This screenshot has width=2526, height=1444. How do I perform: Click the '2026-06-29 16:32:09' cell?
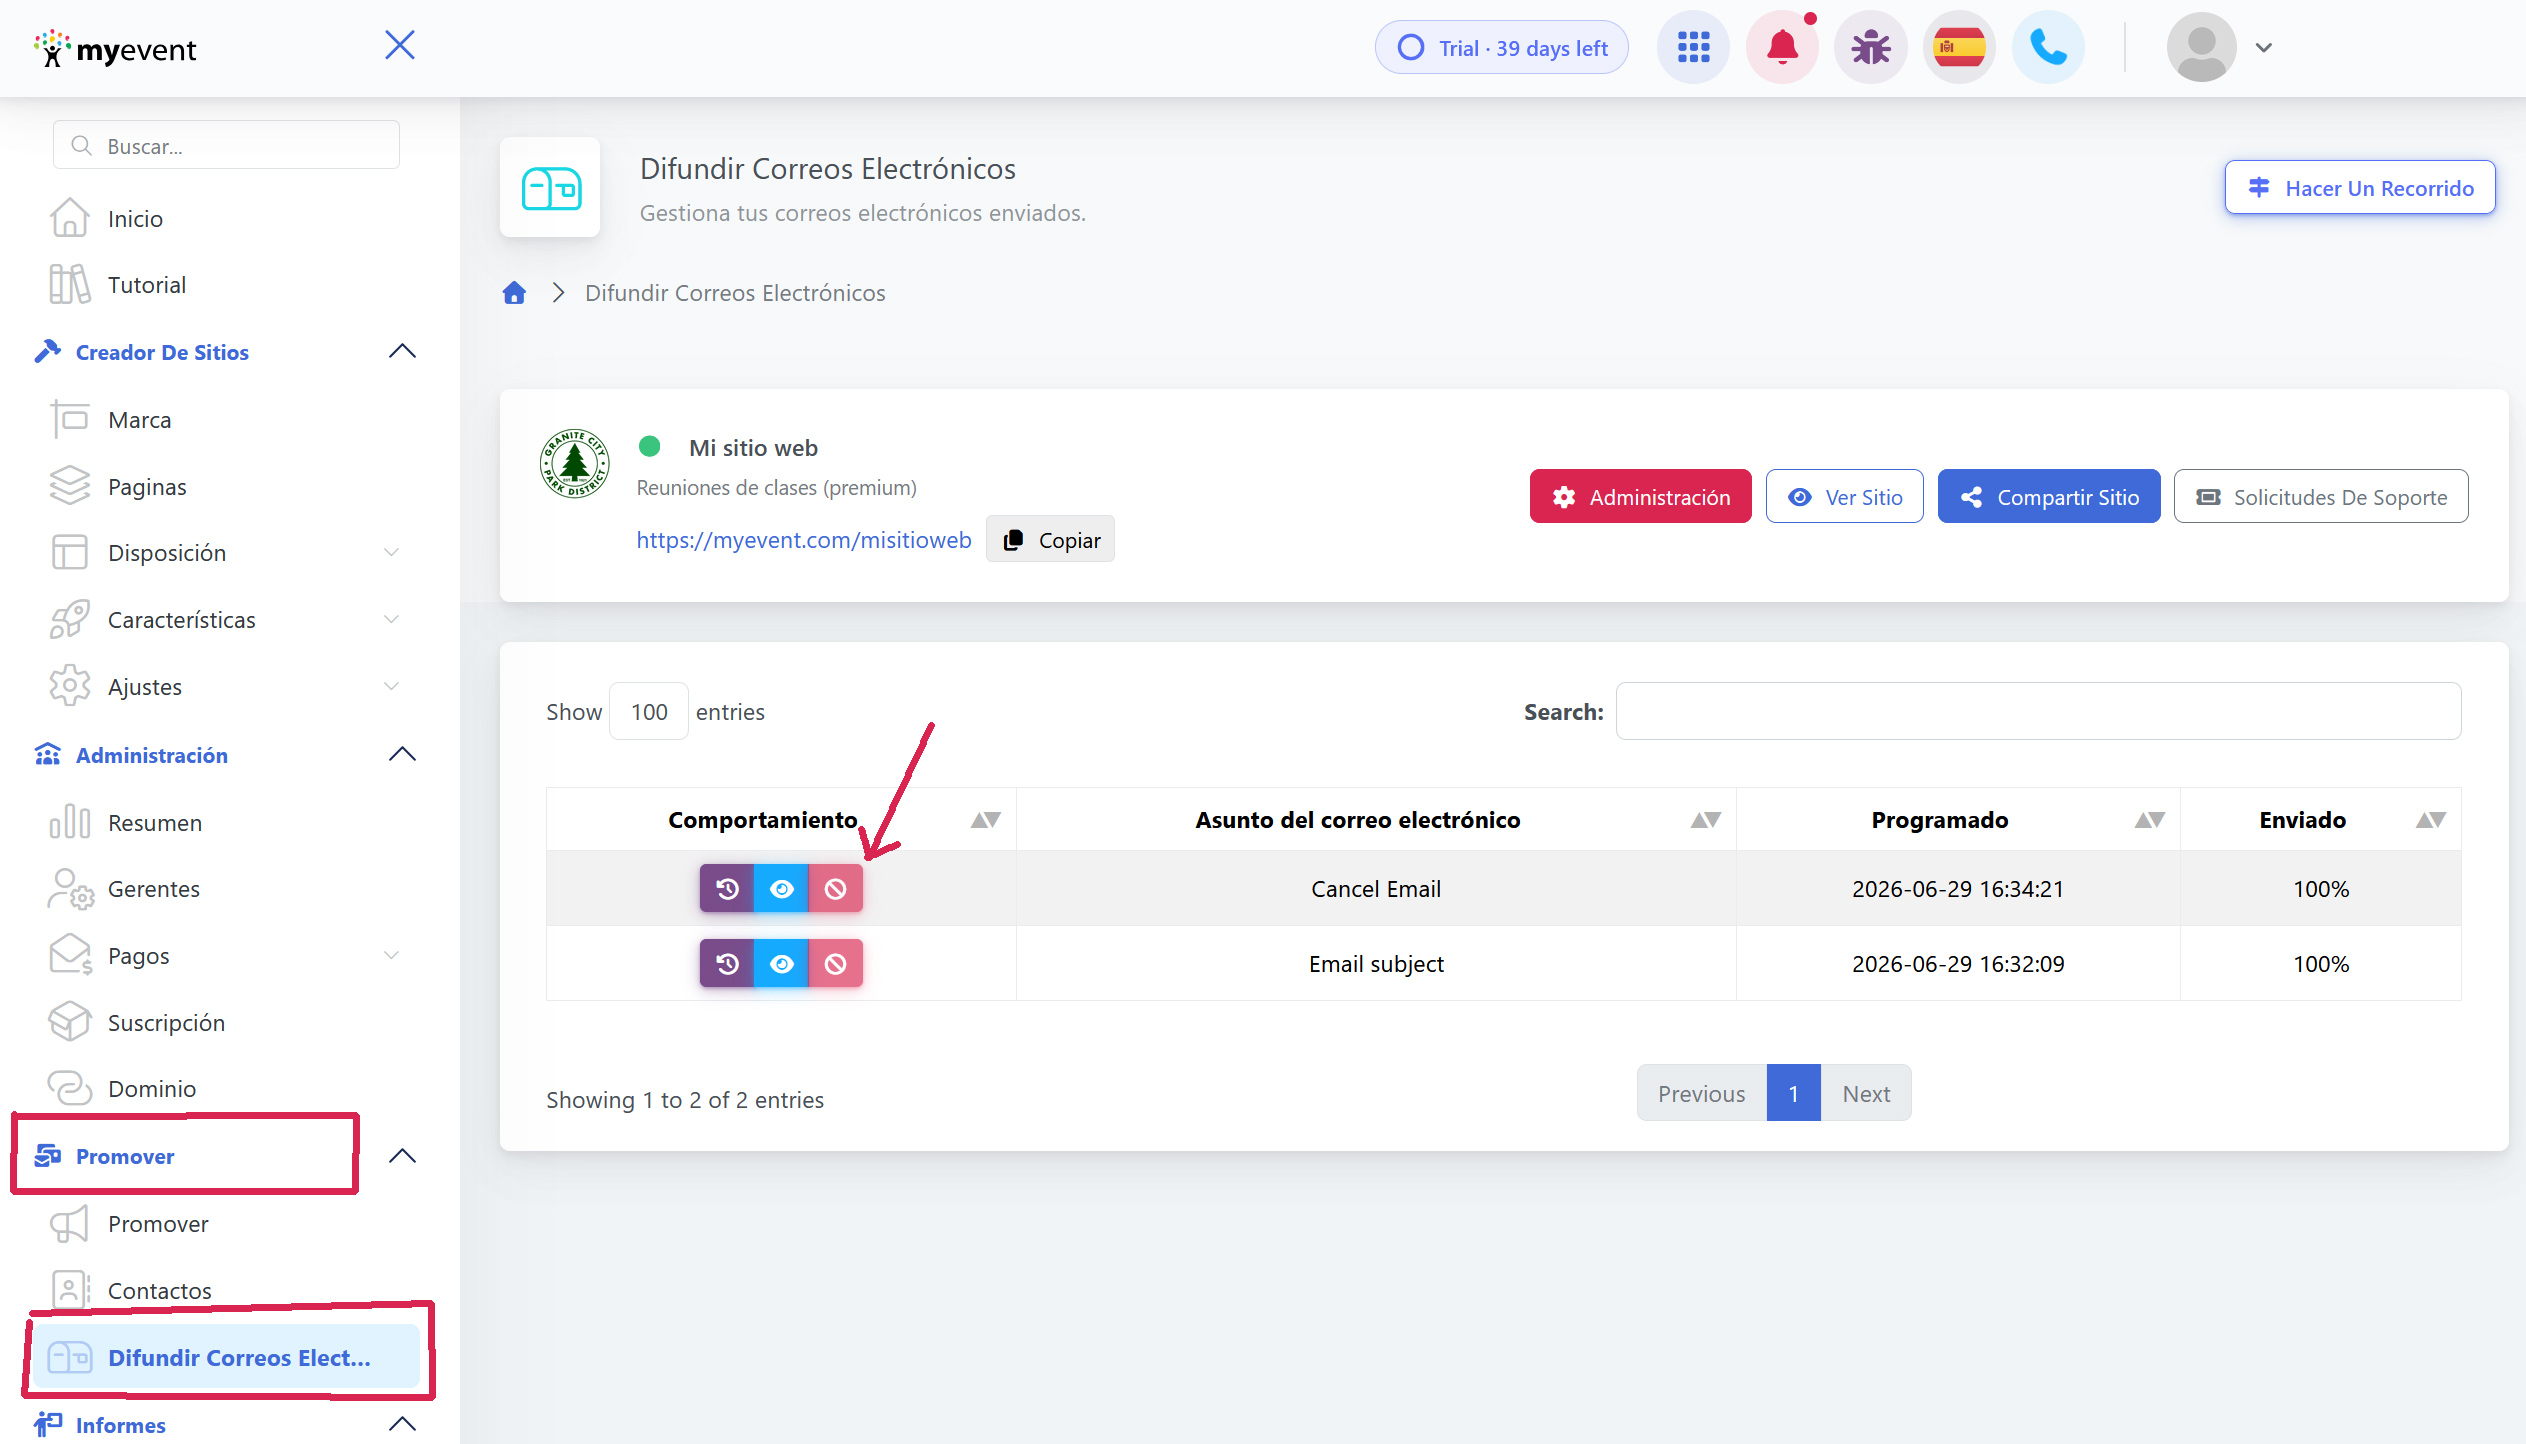pyautogui.click(x=1958, y=964)
